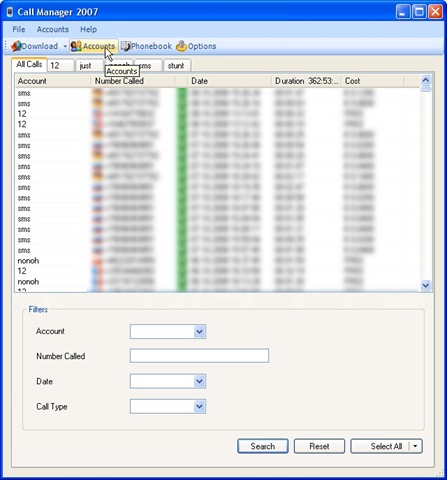447x480 pixels.
Task: Open the Download dropdown arrow
Action: (65, 46)
